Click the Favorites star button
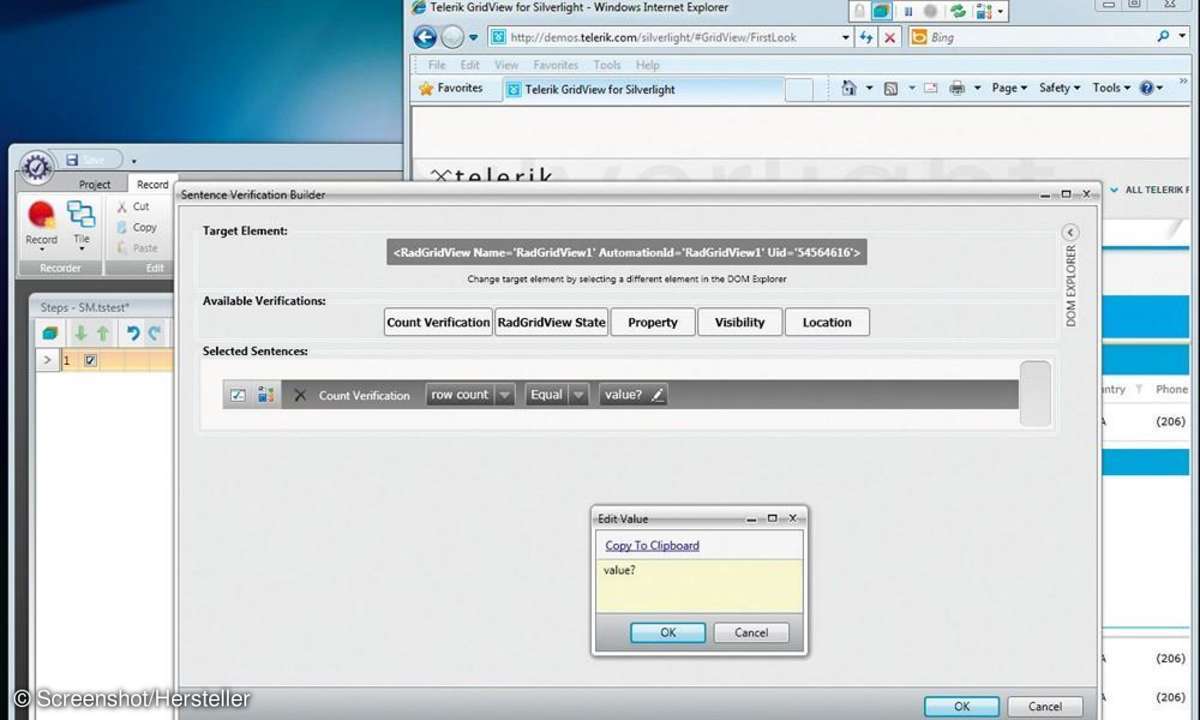The width and height of the screenshot is (1200, 720). click(450, 88)
